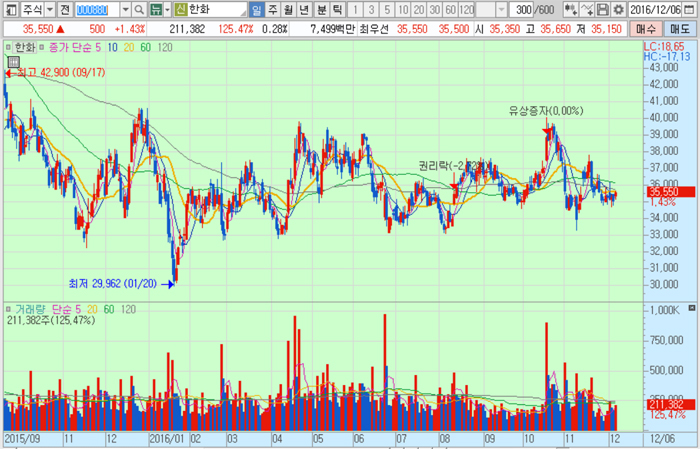Image resolution: width=700 pixels, height=449 pixels.
Task: Switch to daily chart with 일 button
Action: [257, 9]
